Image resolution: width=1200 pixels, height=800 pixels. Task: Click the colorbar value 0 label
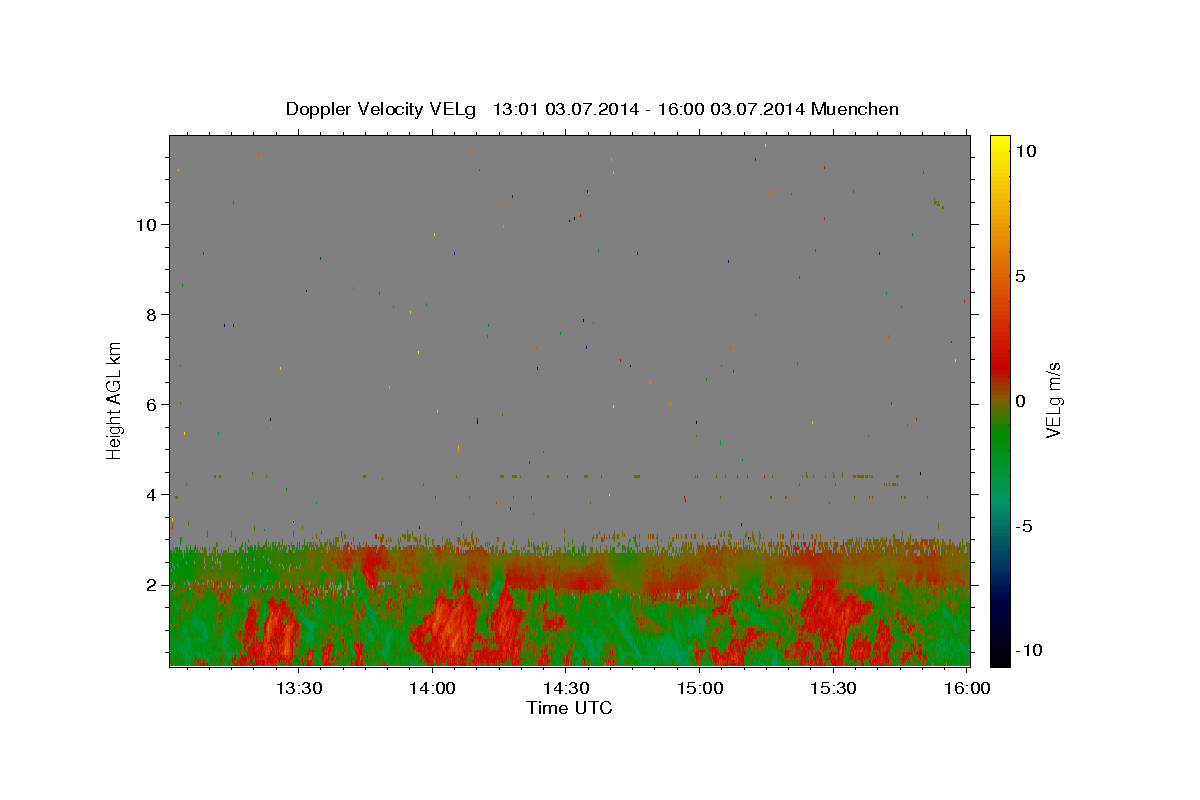click(x=1020, y=400)
